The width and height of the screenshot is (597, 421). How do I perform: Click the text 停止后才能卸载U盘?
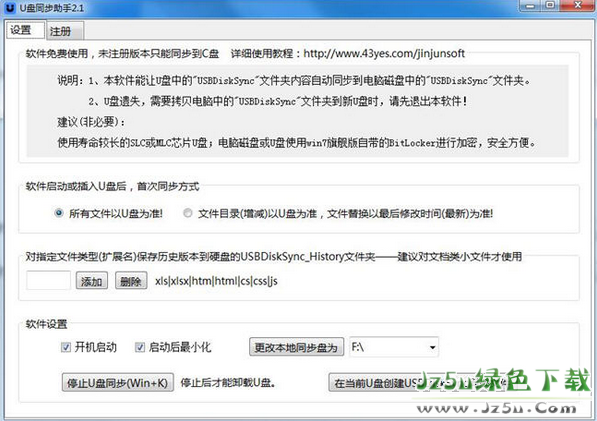(x=228, y=383)
